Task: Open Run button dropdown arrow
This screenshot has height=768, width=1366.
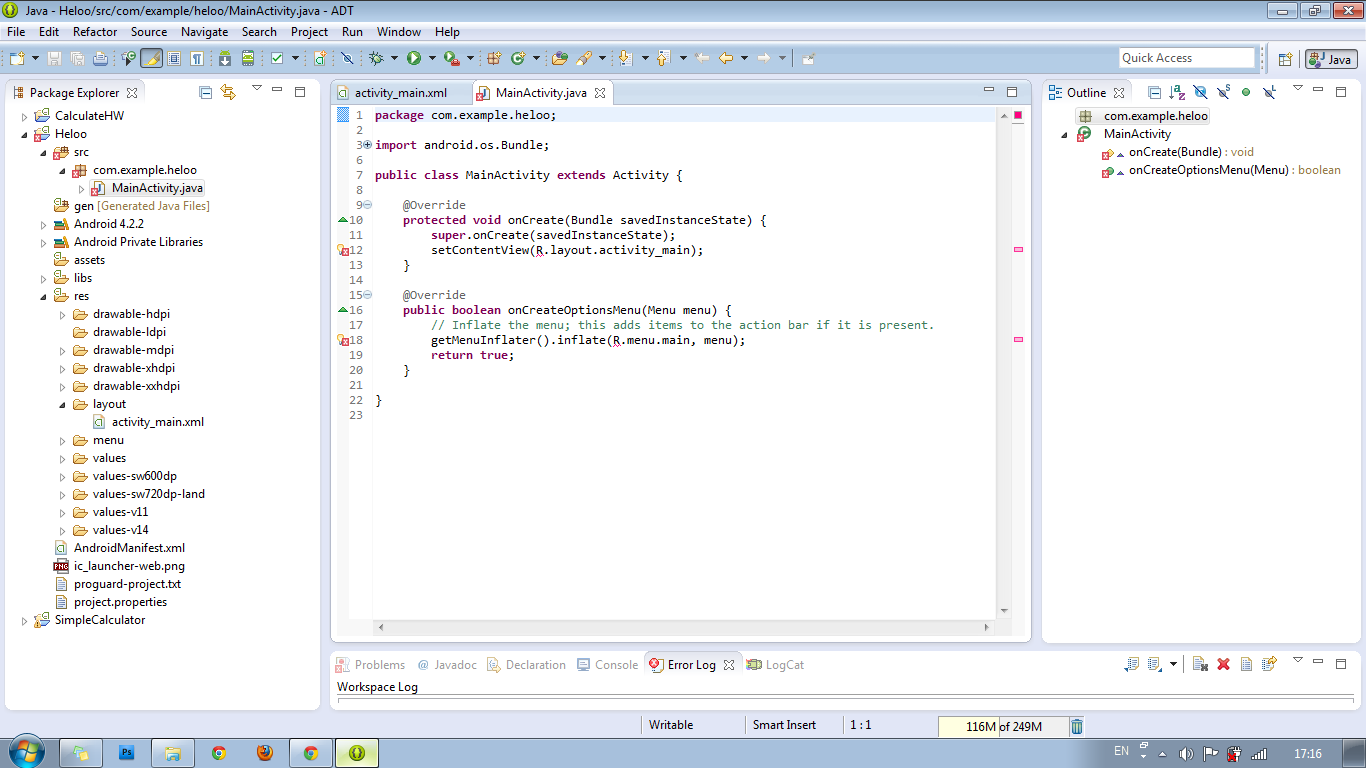Action: click(x=432, y=58)
